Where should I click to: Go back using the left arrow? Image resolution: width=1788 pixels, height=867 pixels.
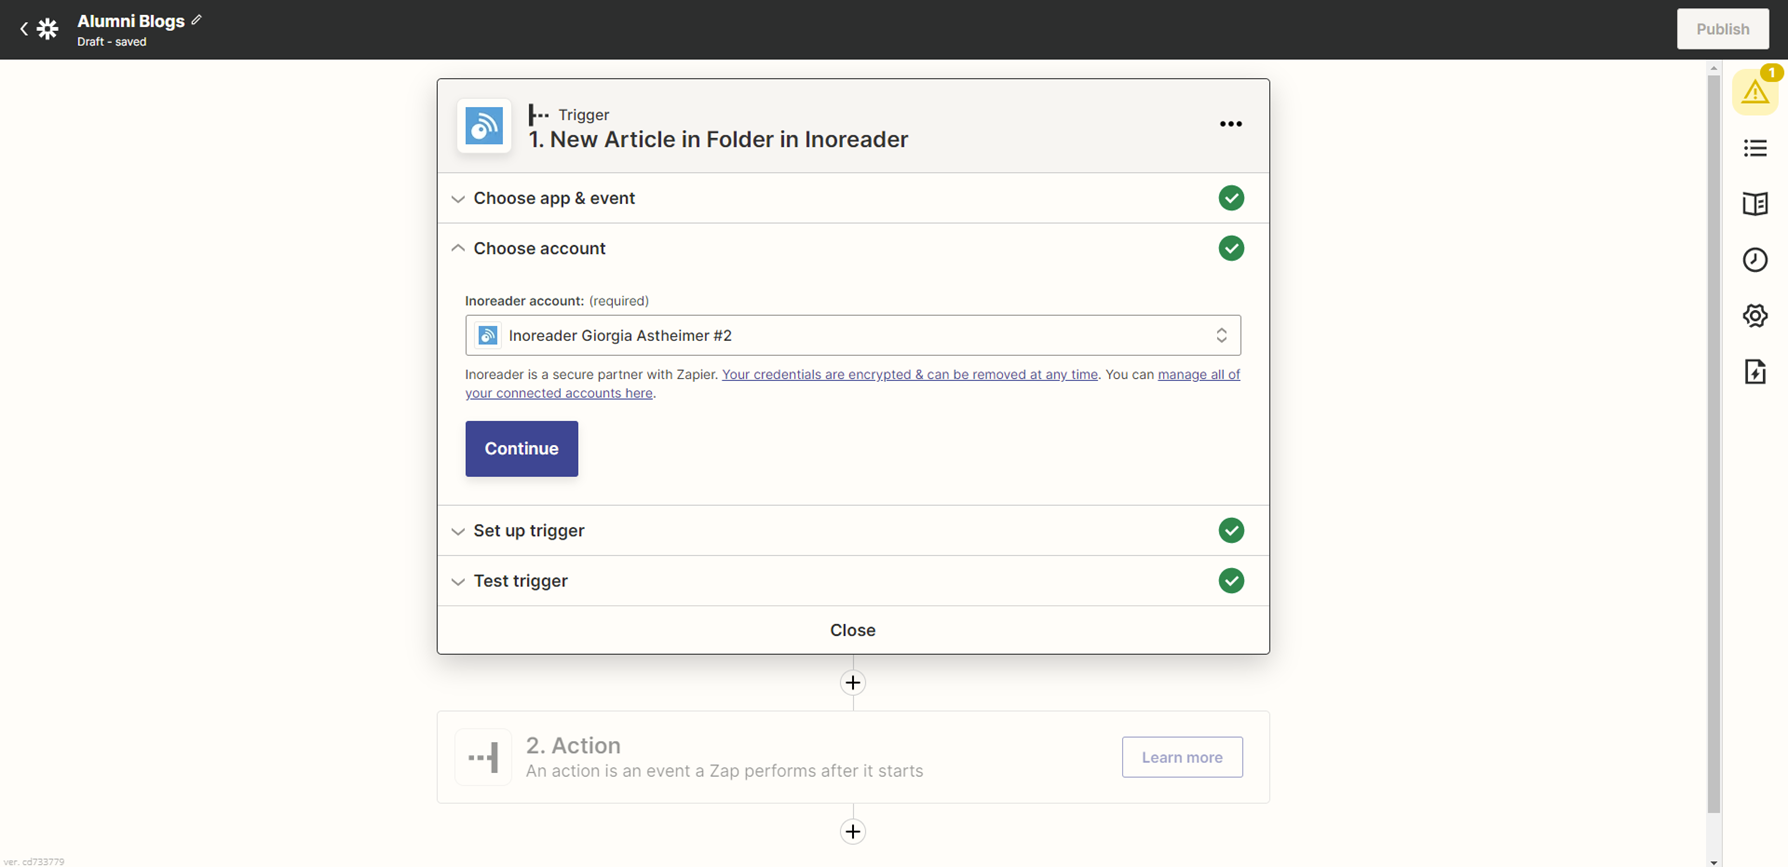click(x=24, y=29)
